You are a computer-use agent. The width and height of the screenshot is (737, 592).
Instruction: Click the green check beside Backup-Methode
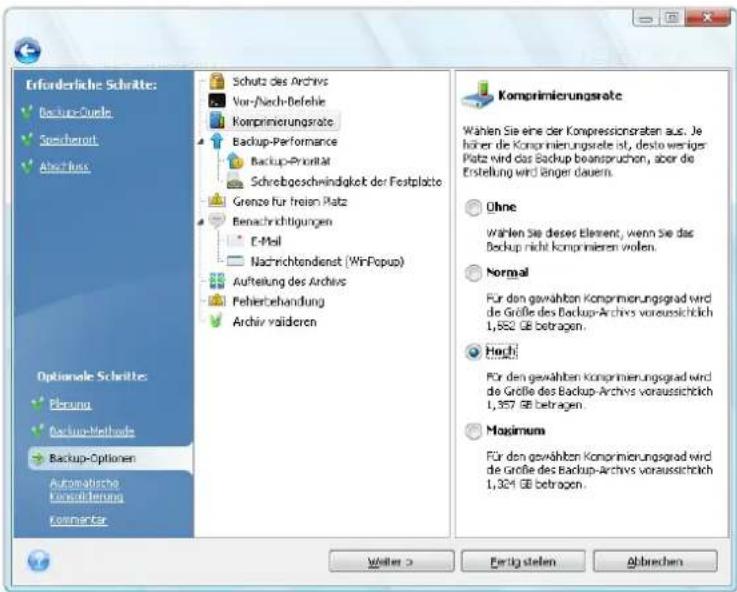click(38, 431)
